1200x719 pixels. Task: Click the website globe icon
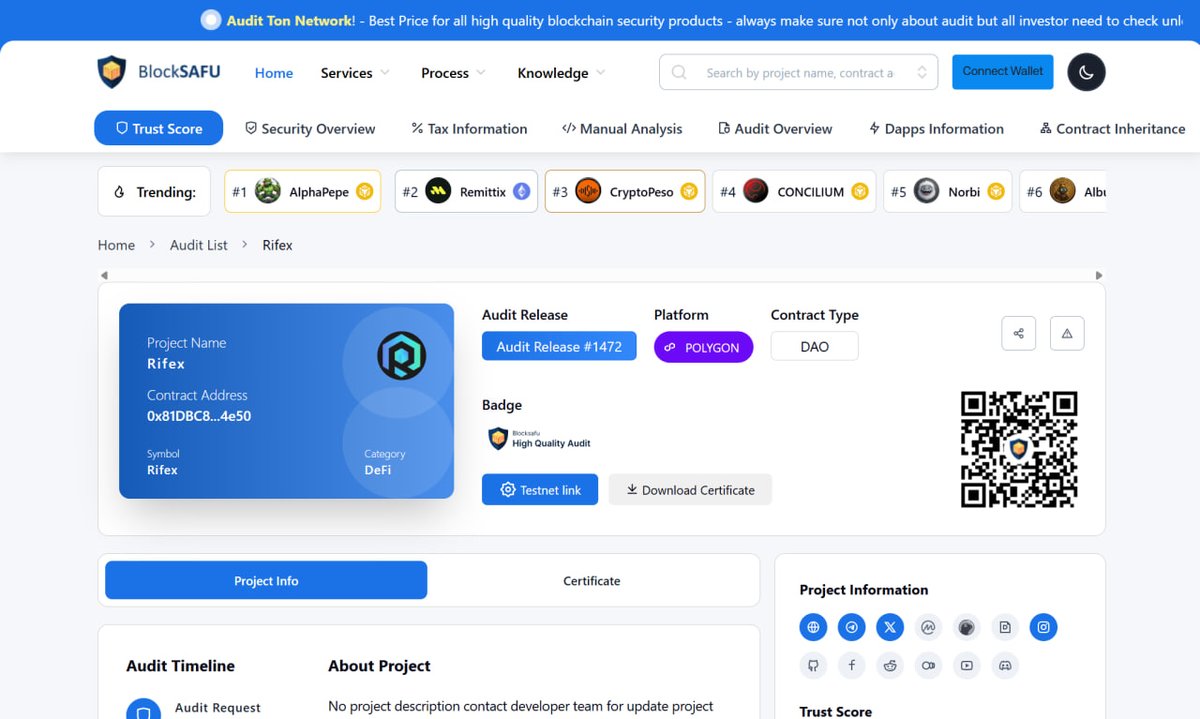[x=813, y=627]
